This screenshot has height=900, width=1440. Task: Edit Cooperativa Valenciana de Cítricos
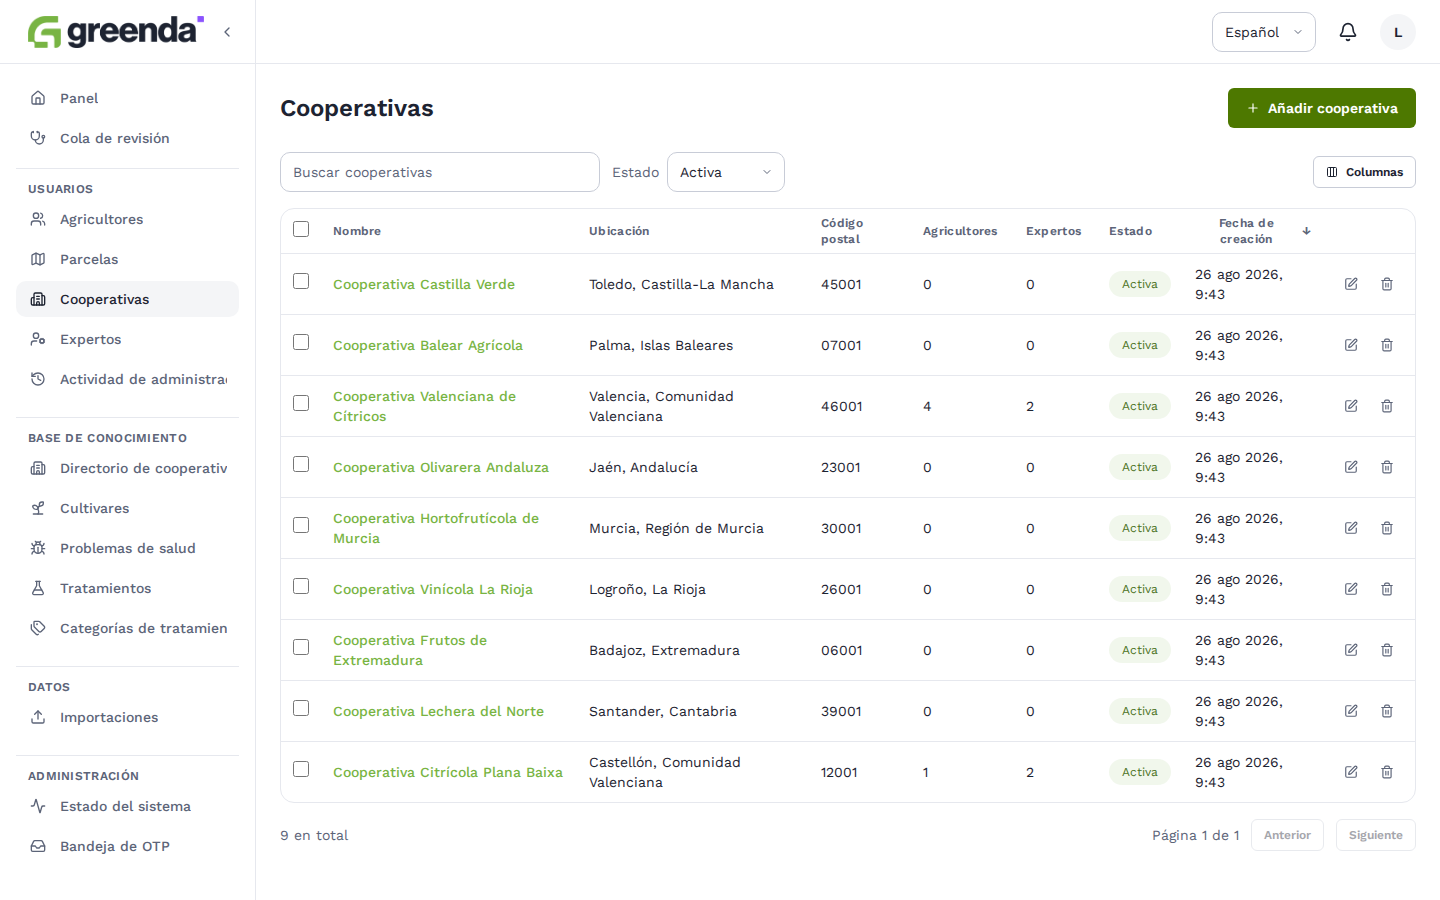pos(1351,406)
